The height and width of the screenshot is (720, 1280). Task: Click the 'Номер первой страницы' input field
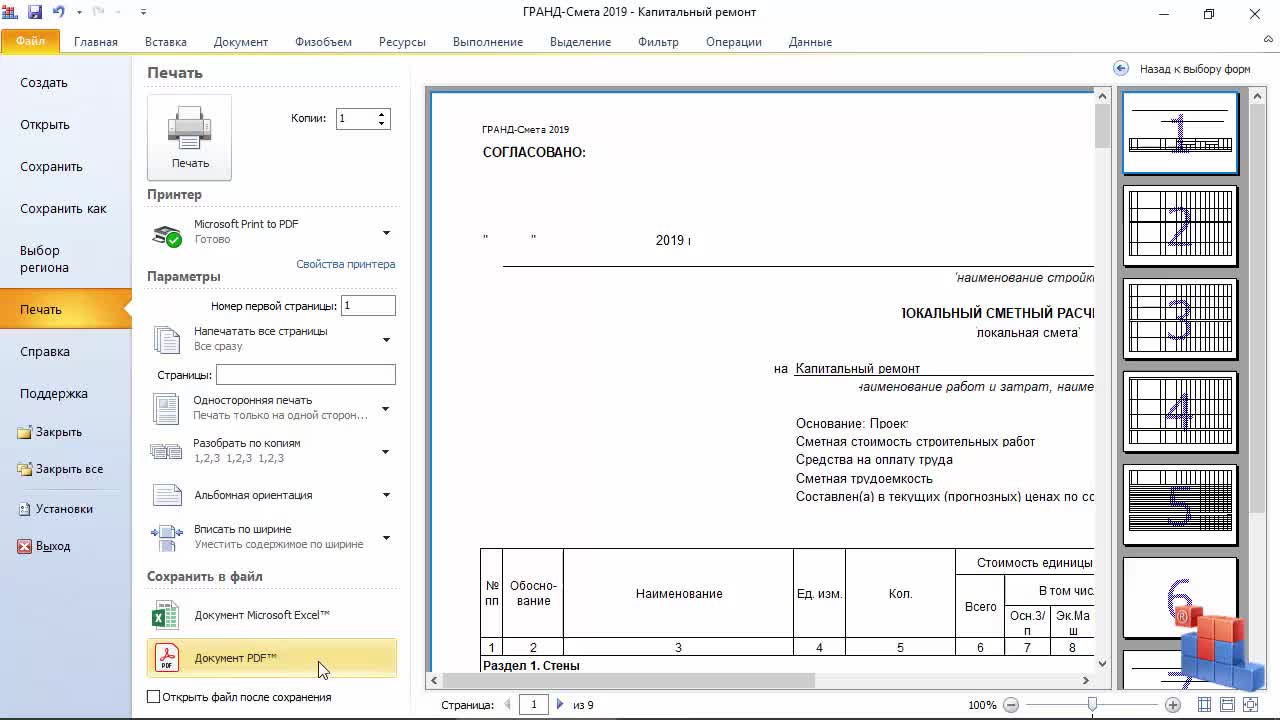coord(368,306)
